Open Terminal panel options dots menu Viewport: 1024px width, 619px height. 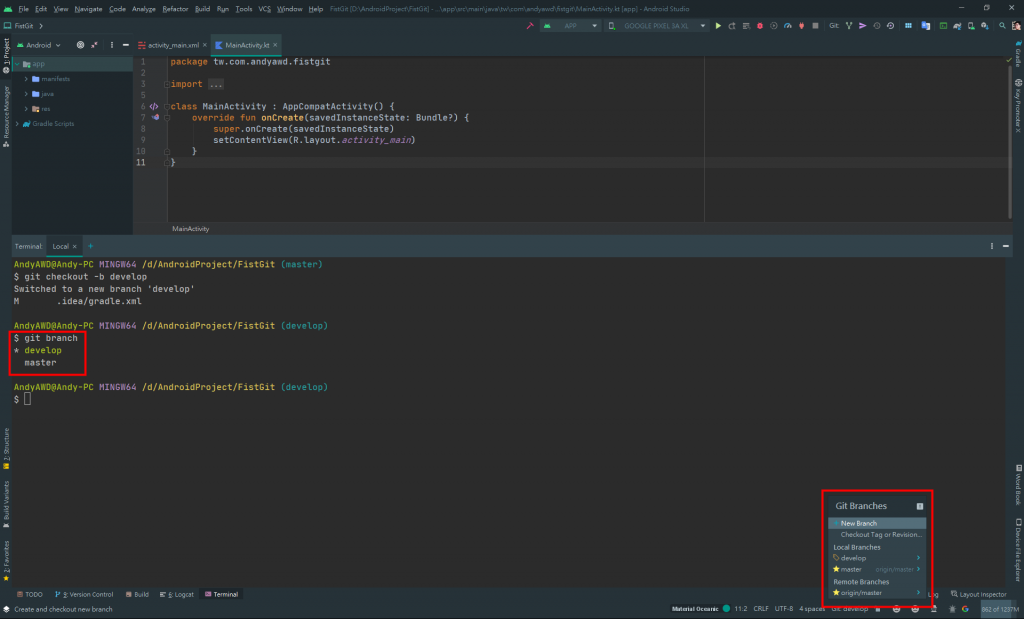click(991, 246)
